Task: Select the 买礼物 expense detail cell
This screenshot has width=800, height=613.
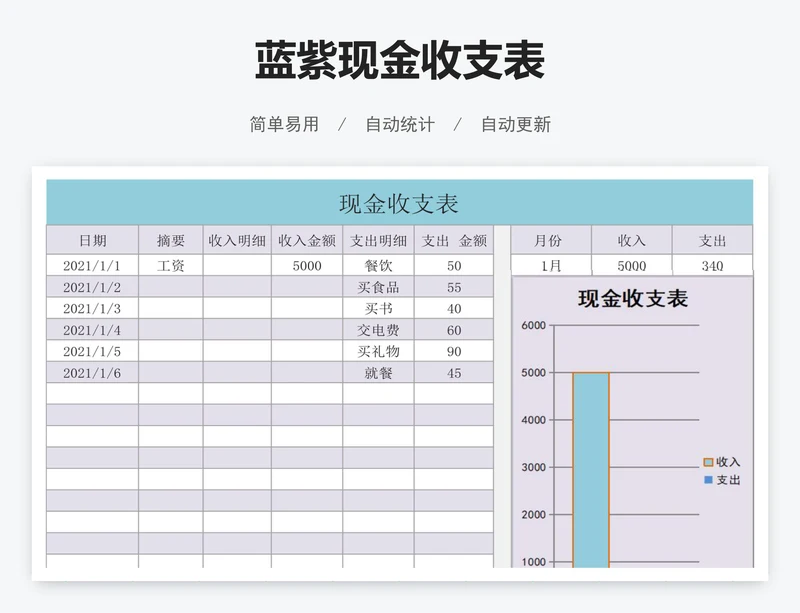Action: pyautogui.click(x=378, y=351)
